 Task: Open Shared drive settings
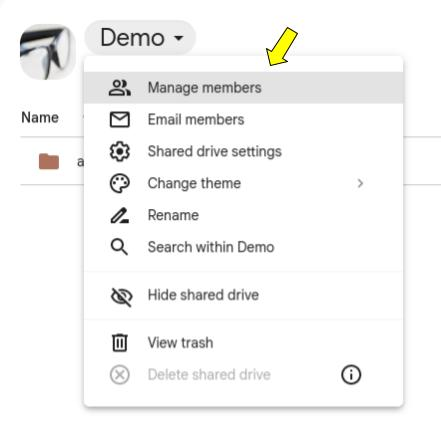point(243,152)
